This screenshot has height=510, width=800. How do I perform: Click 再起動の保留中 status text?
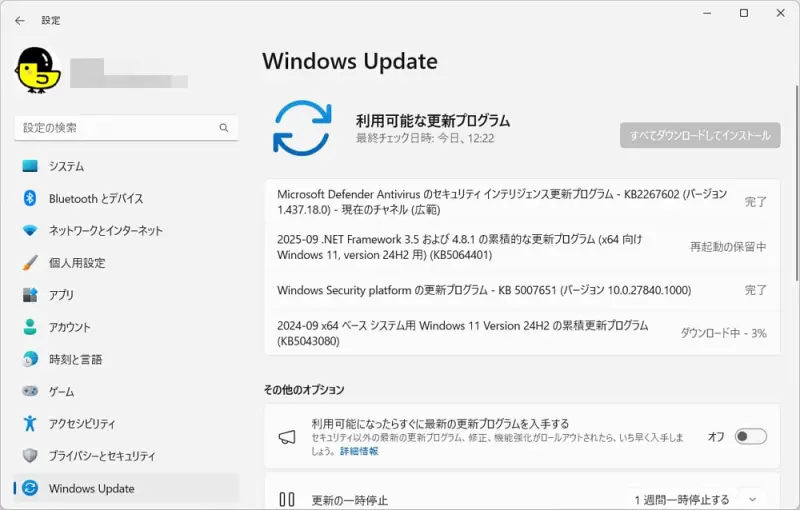728,247
